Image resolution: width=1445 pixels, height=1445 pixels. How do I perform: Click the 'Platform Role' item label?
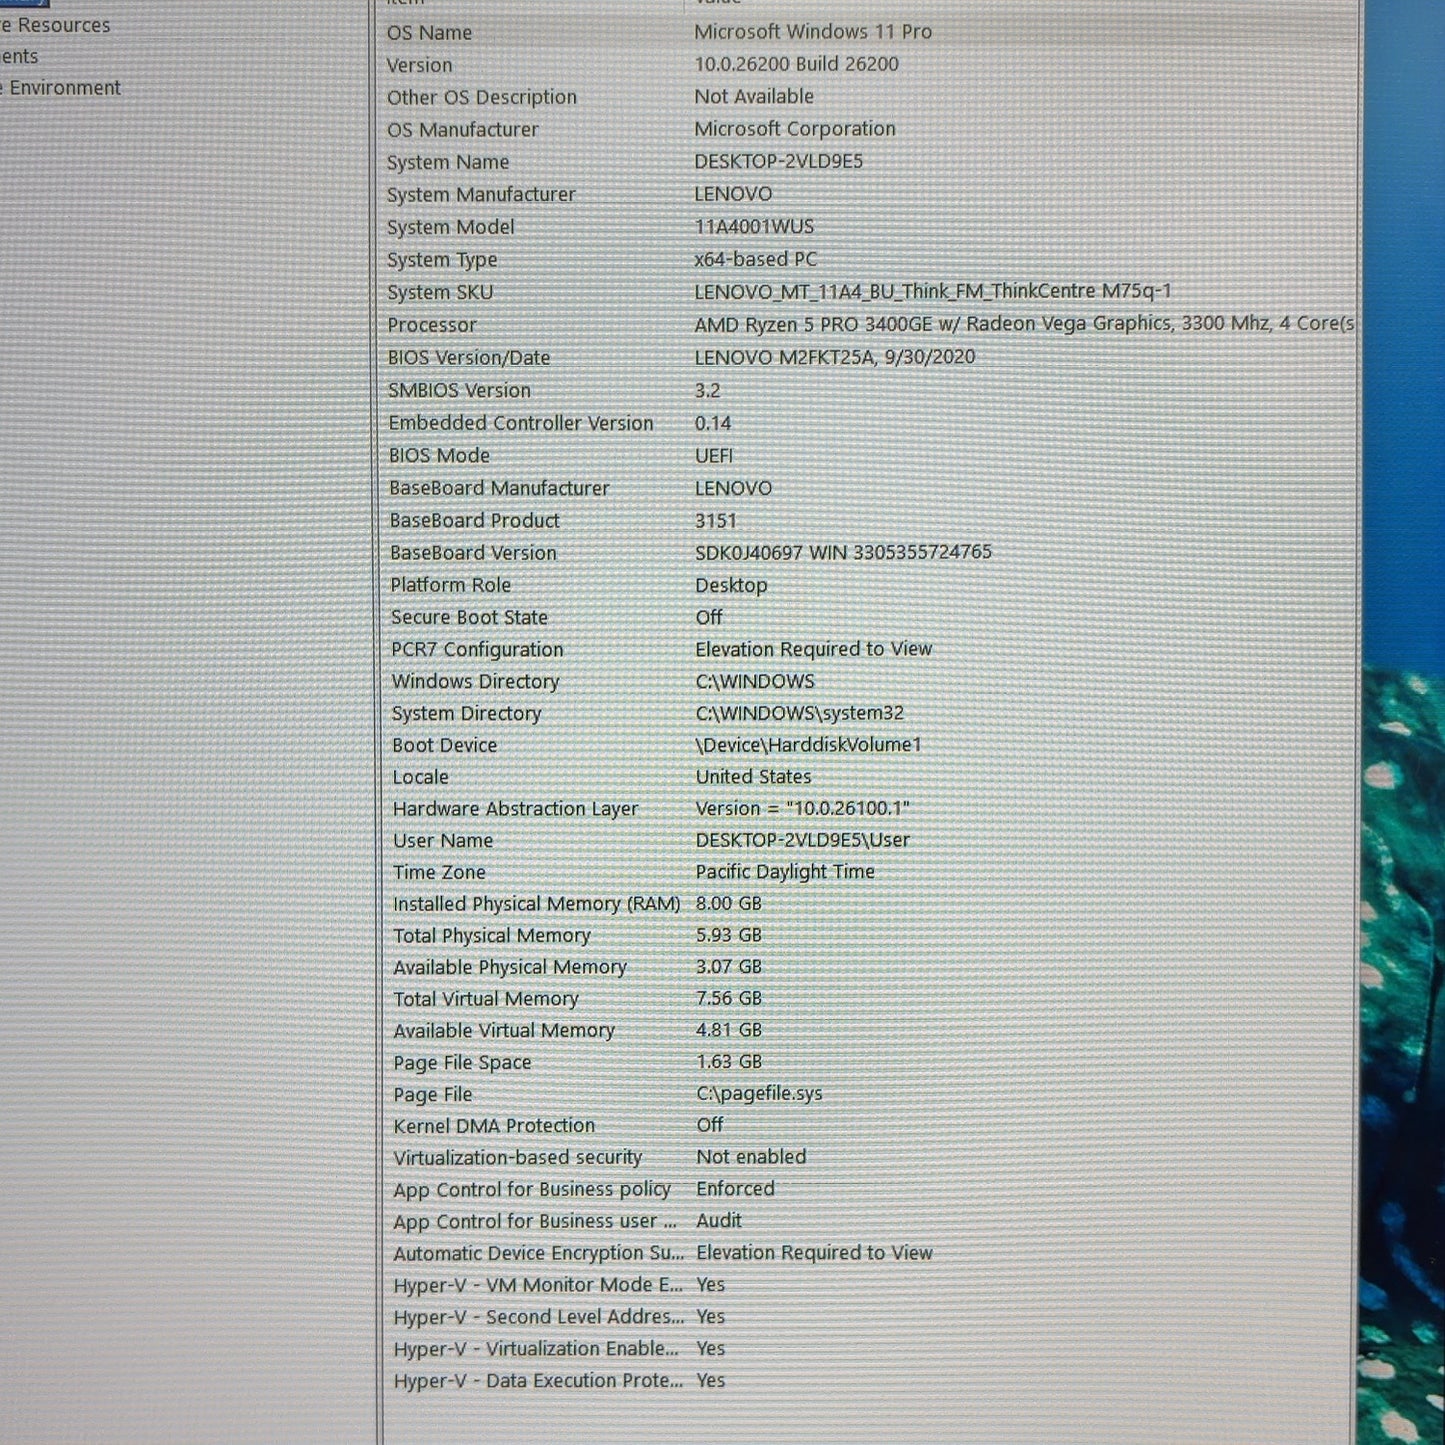pos(451,585)
